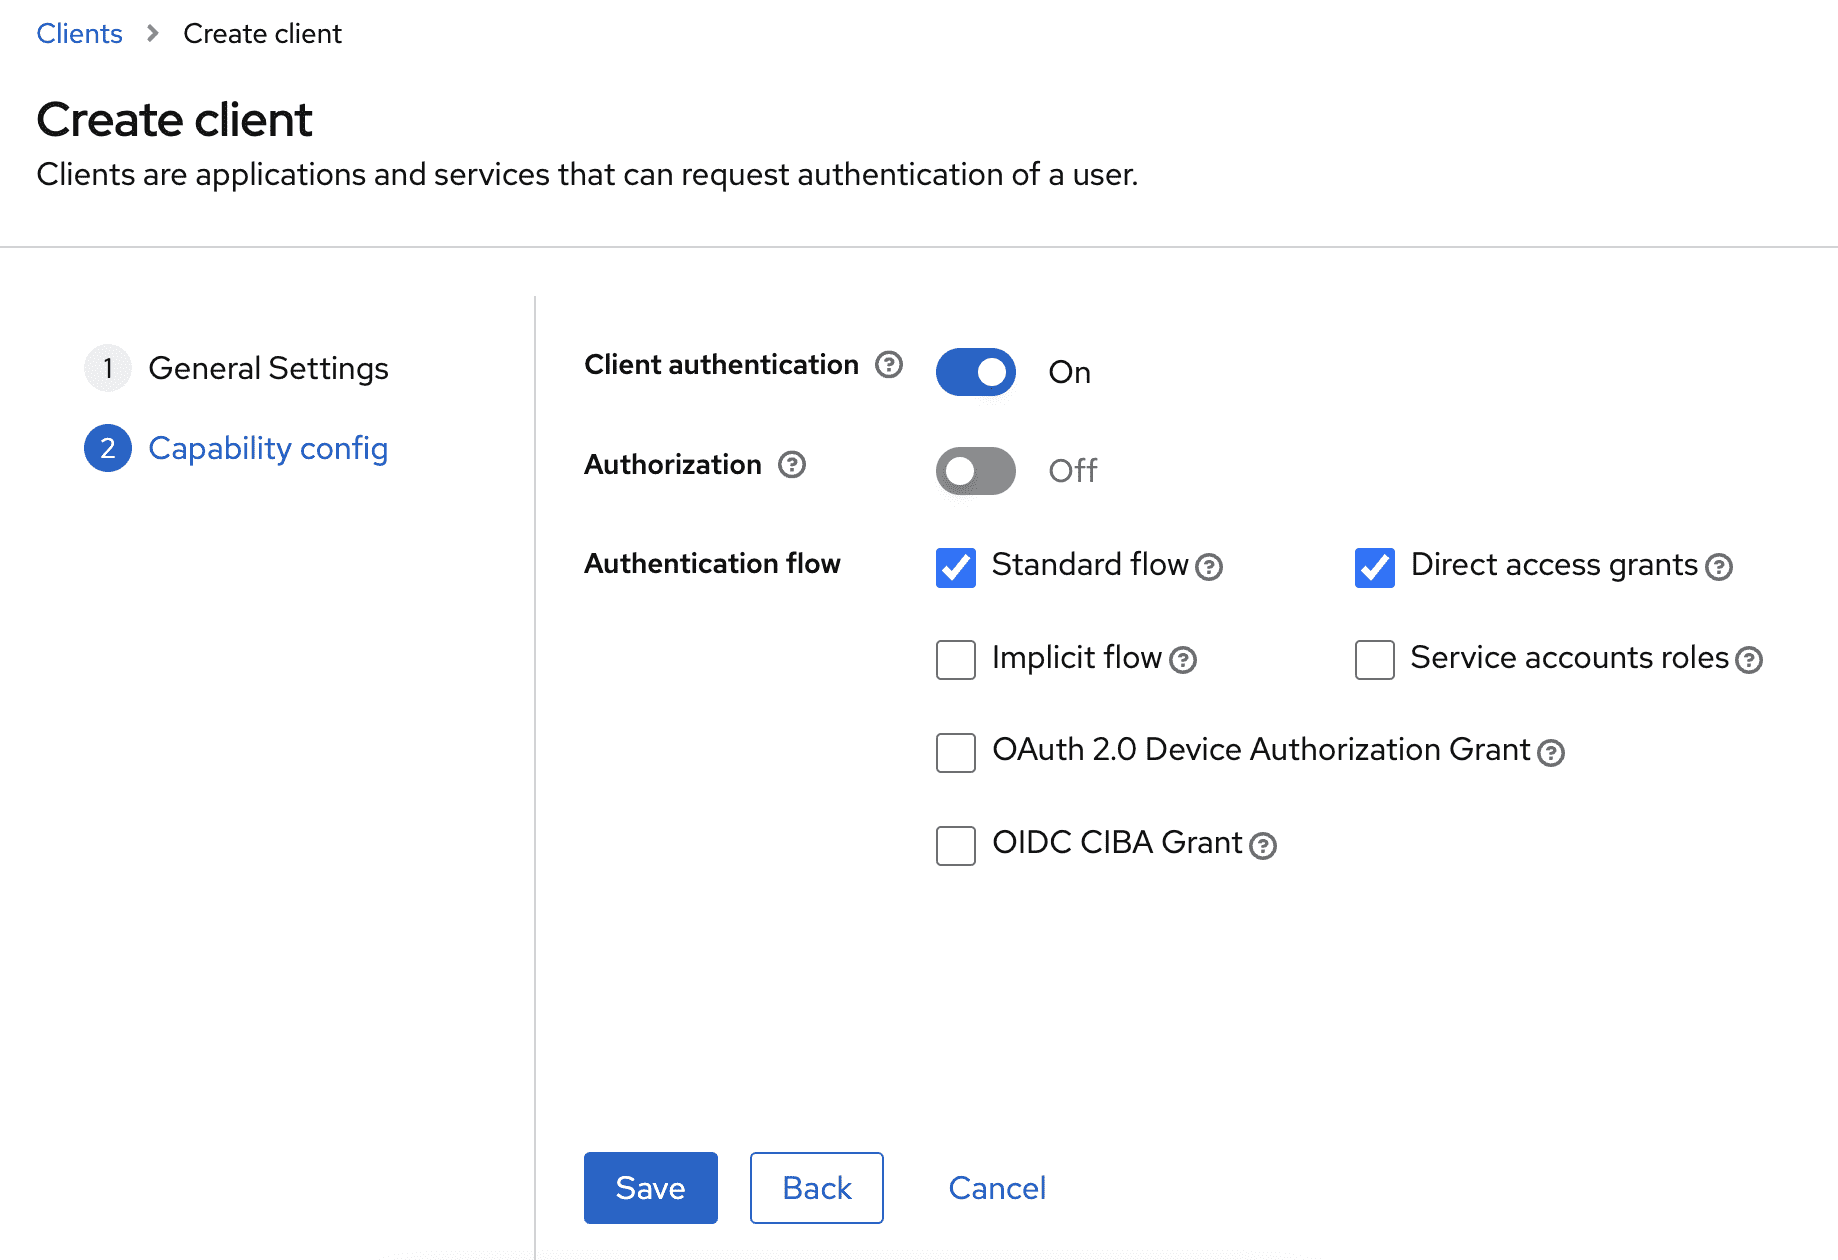Save the new client
The width and height of the screenshot is (1838, 1260).
(650, 1188)
